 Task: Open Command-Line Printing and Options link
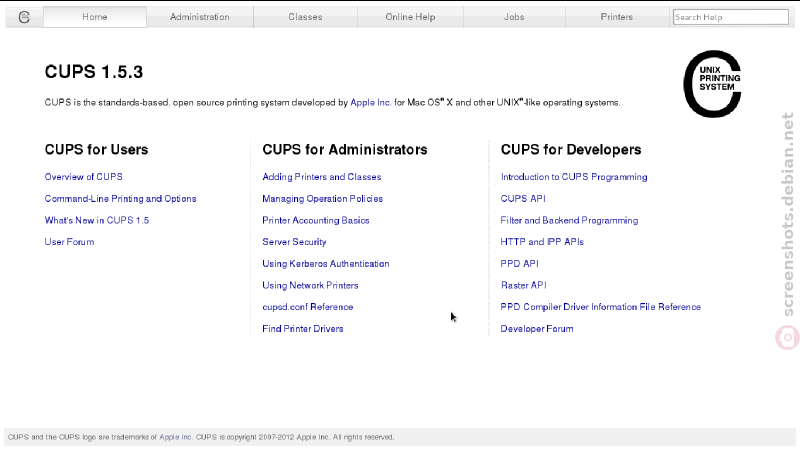[120, 198]
